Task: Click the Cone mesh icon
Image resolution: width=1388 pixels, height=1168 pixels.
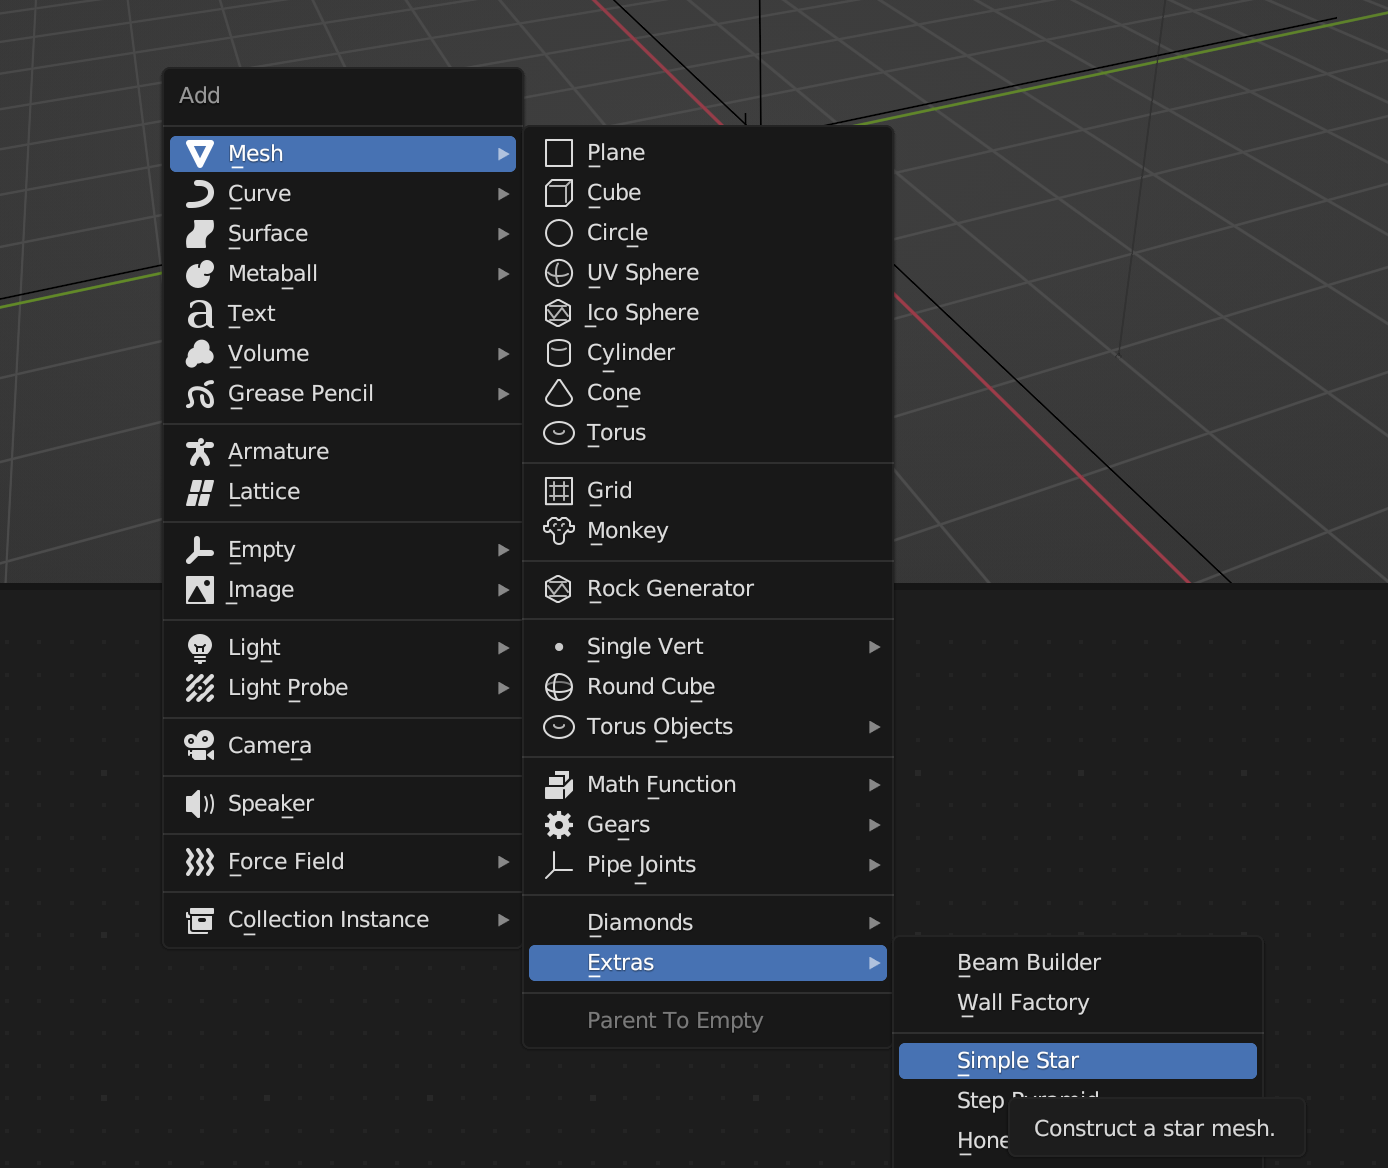Action: (559, 393)
